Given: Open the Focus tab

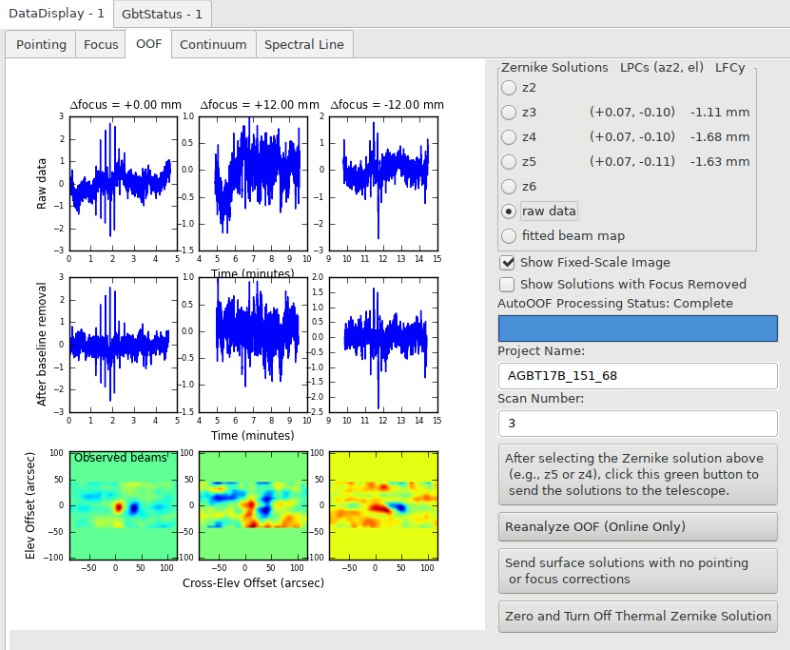Looking at the screenshot, I should 101,45.
